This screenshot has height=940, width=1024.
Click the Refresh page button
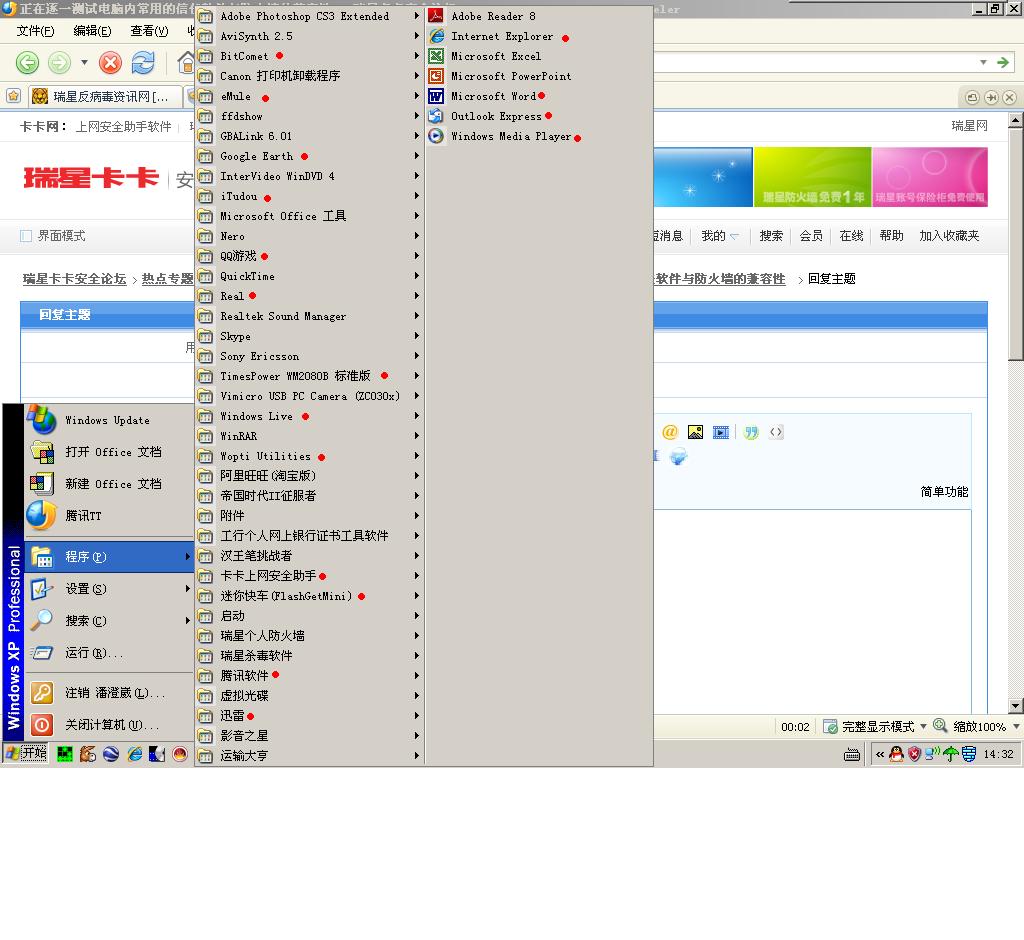(143, 63)
